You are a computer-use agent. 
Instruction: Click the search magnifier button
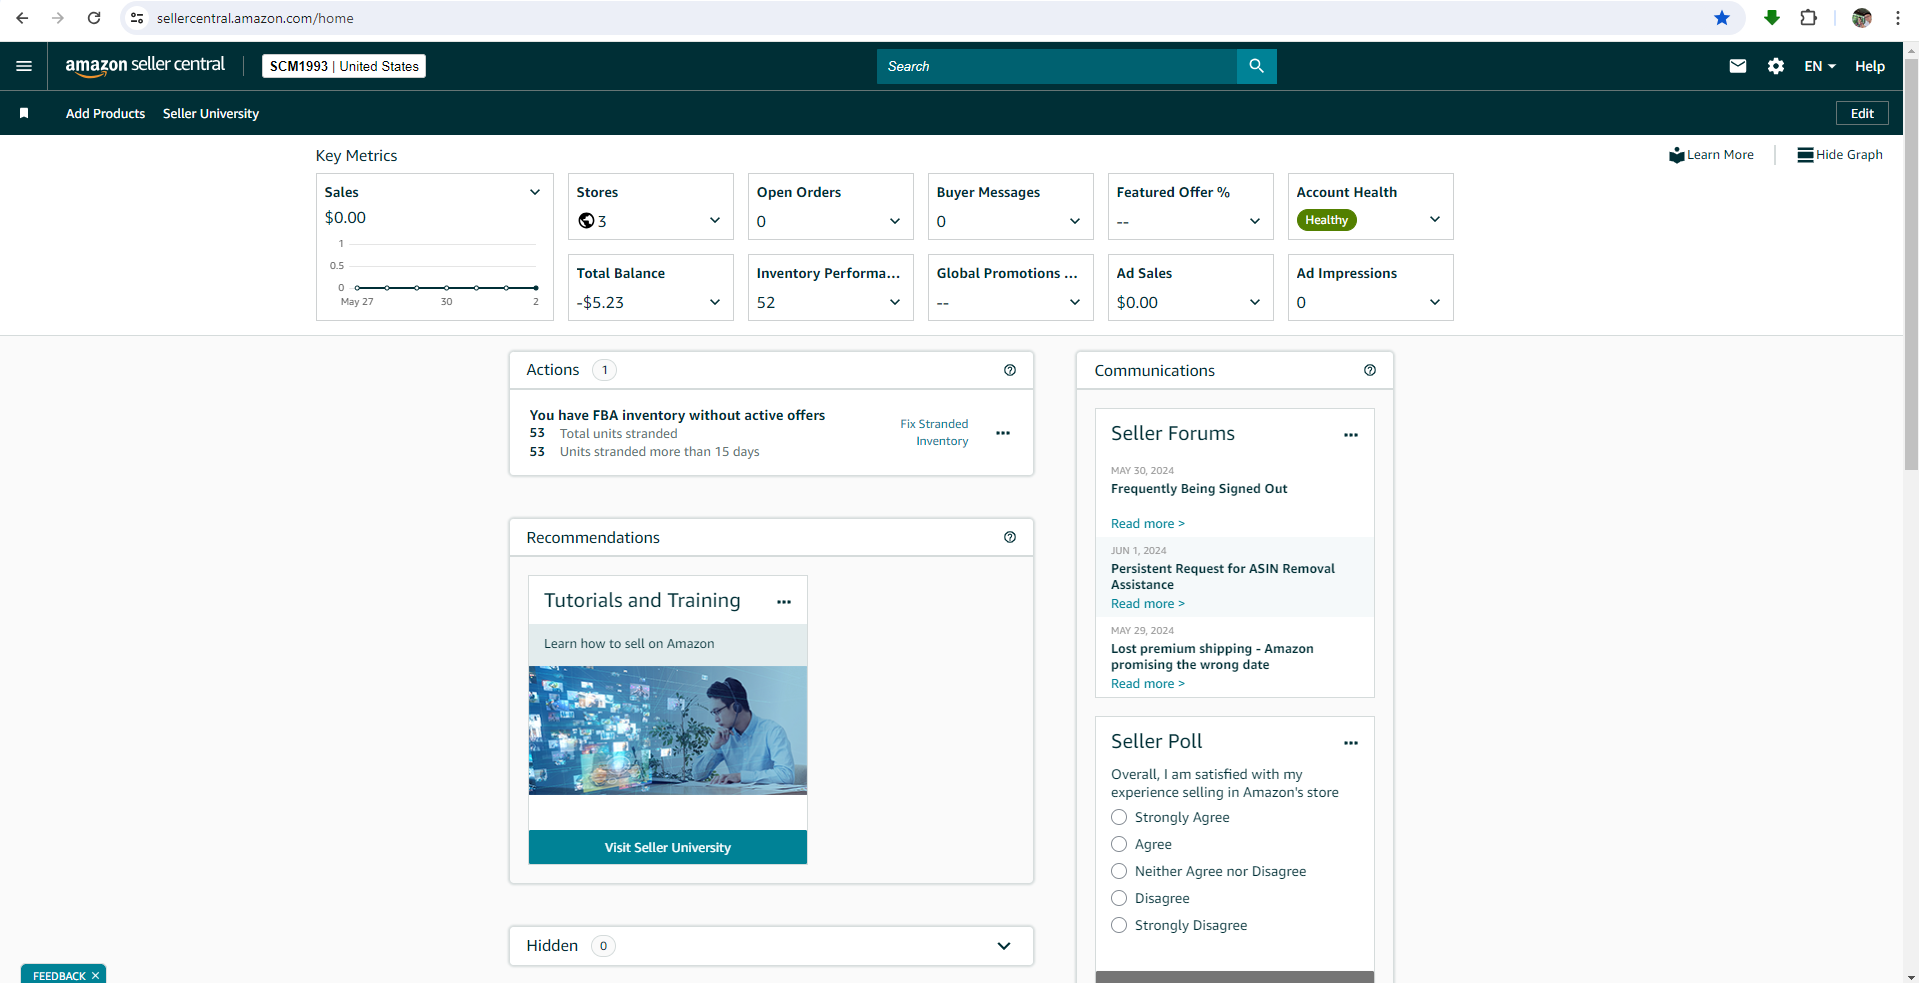tap(1256, 66)
